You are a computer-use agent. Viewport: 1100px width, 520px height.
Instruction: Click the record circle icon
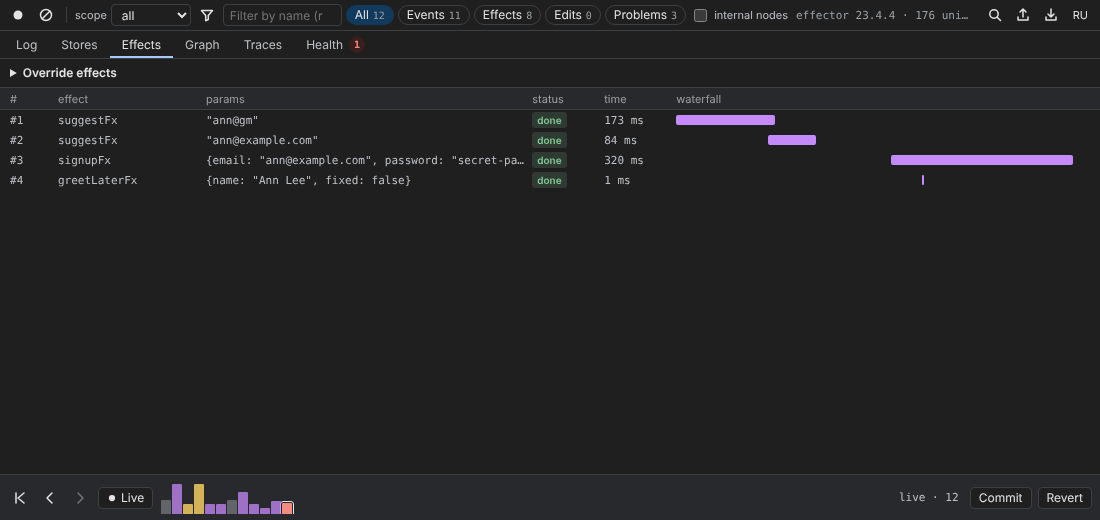(18, 15)
